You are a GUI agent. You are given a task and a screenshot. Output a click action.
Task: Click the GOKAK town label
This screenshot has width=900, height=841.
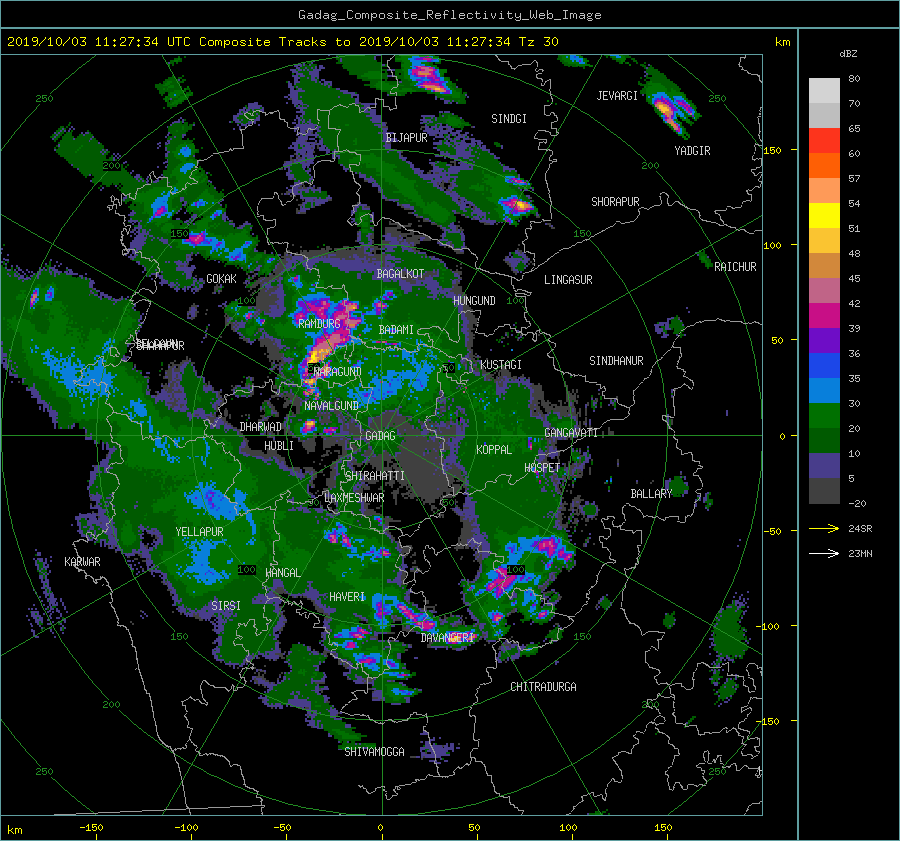click(x=221, y=279)
